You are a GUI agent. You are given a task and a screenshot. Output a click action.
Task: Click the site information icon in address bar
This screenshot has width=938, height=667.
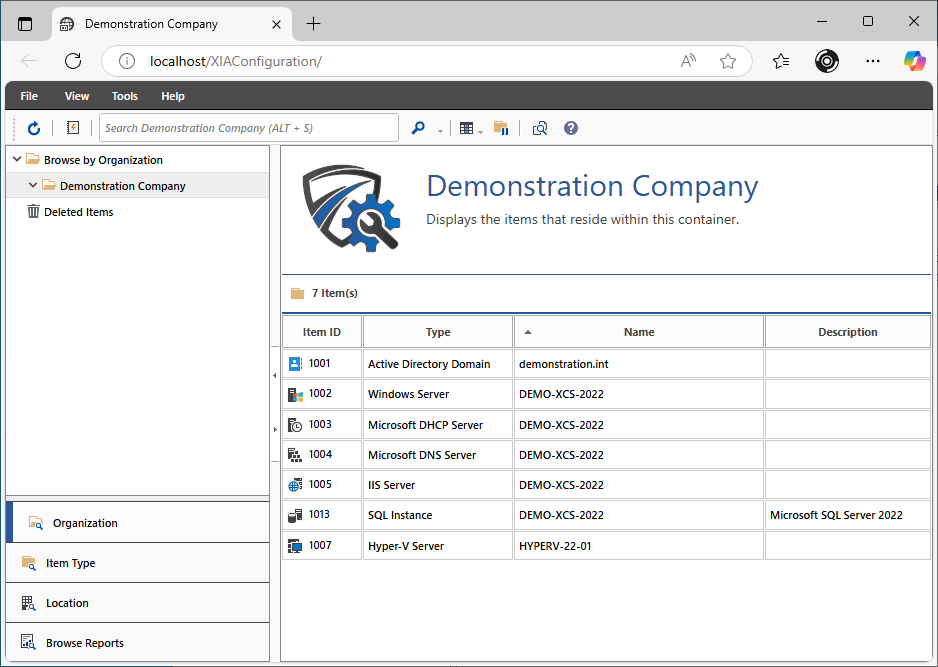[x=126, y=61]
